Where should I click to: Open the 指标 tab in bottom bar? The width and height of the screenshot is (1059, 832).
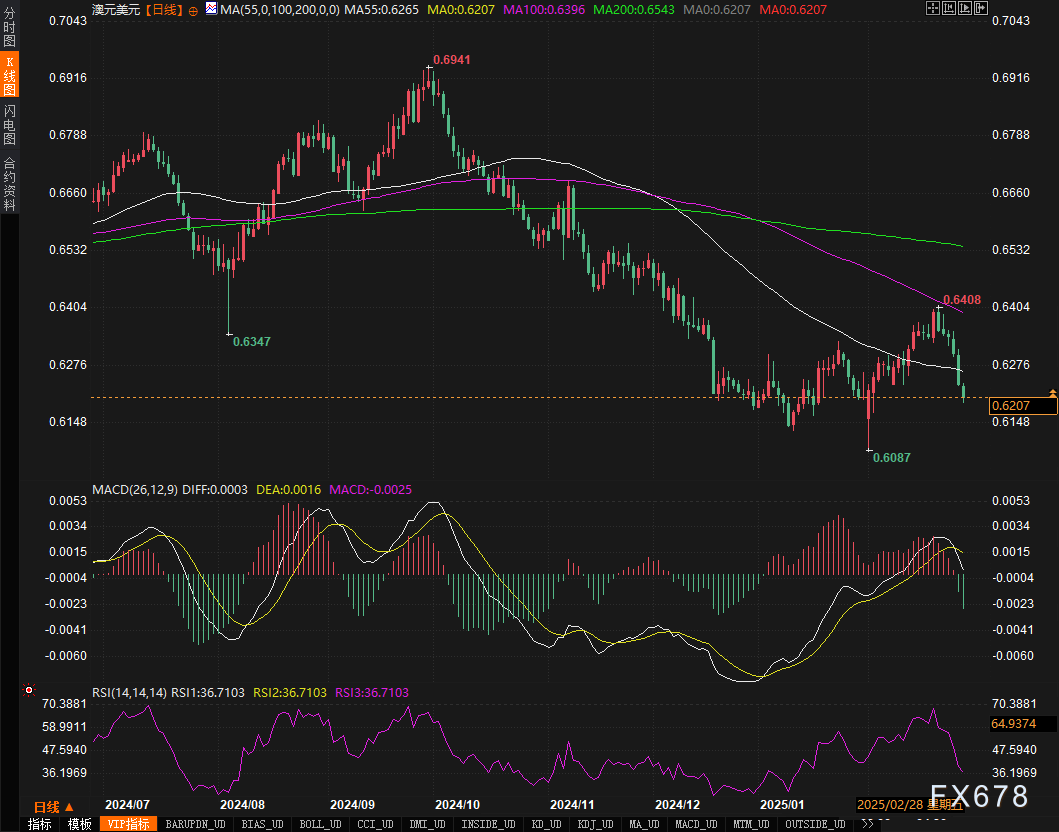[40, 824]
